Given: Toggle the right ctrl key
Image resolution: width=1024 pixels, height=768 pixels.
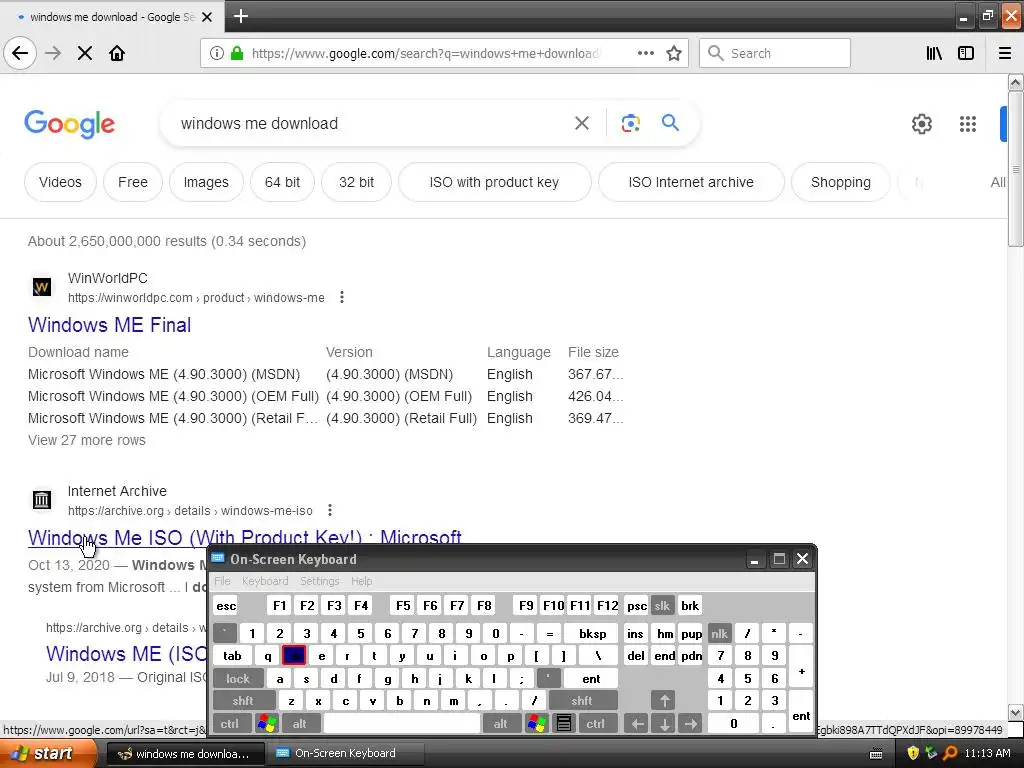Looking at the screenshot, I should coord(595,724).
